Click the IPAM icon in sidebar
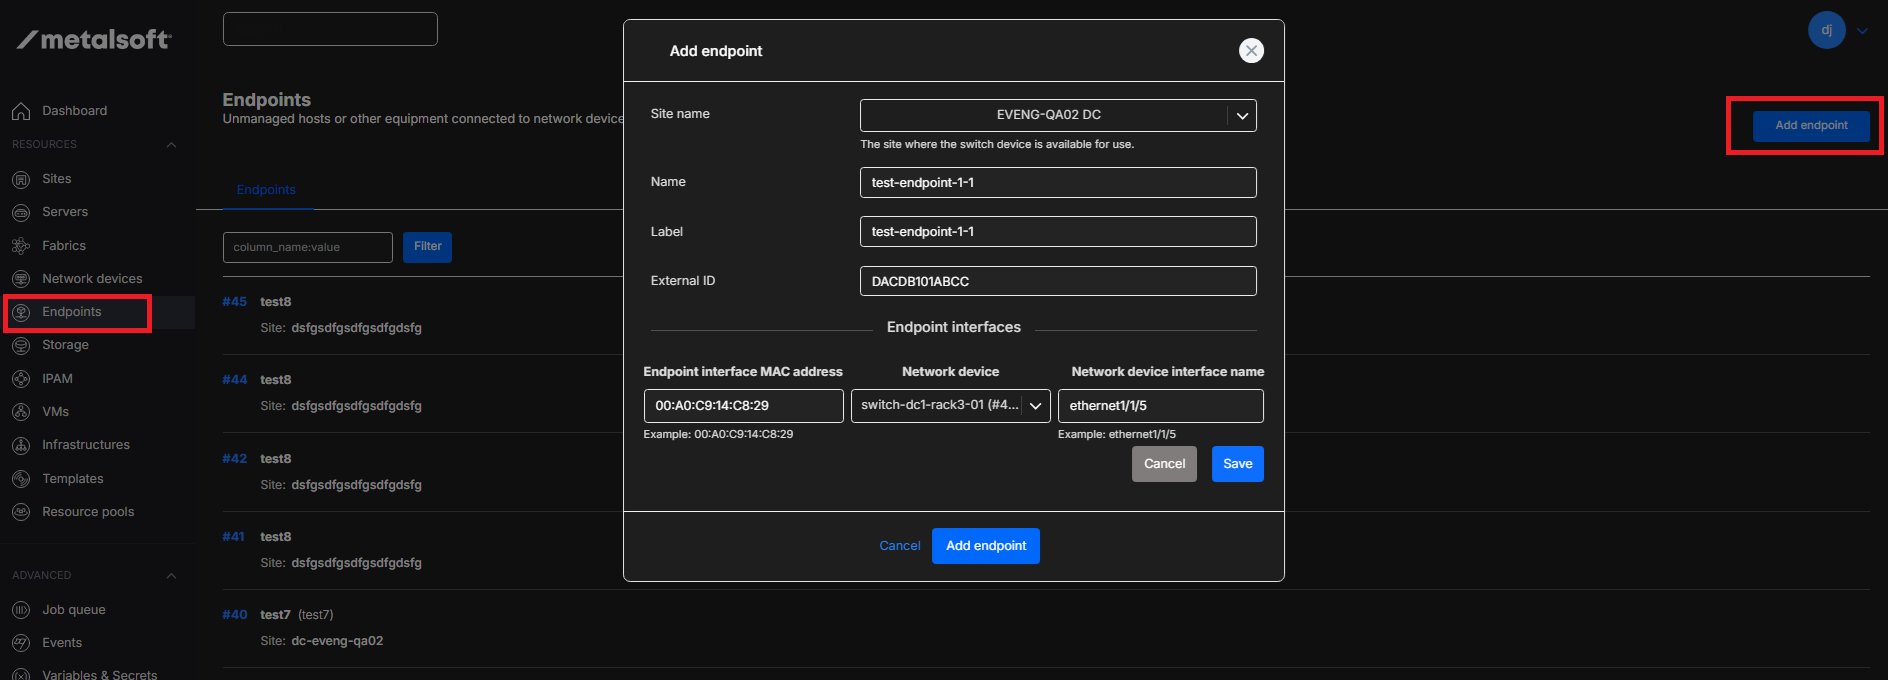The image size is (1888, 680). [21, 379]
